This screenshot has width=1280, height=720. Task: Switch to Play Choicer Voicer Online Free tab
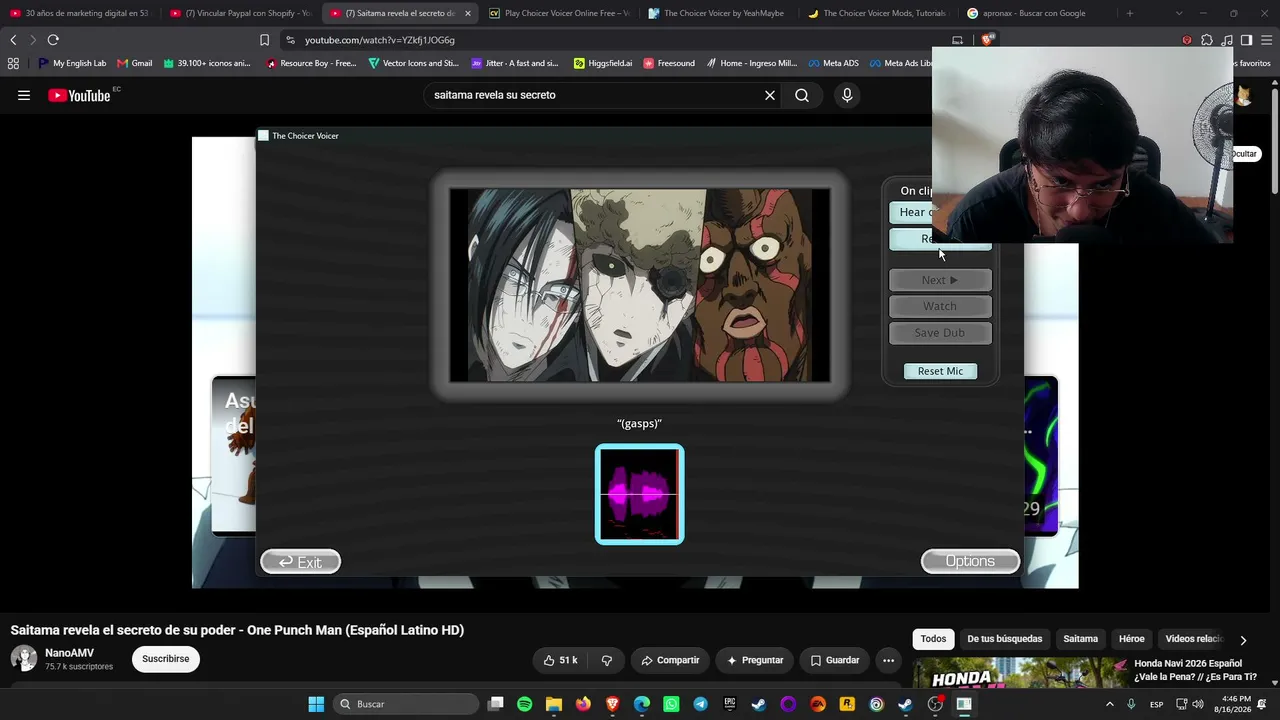point(559,13)
